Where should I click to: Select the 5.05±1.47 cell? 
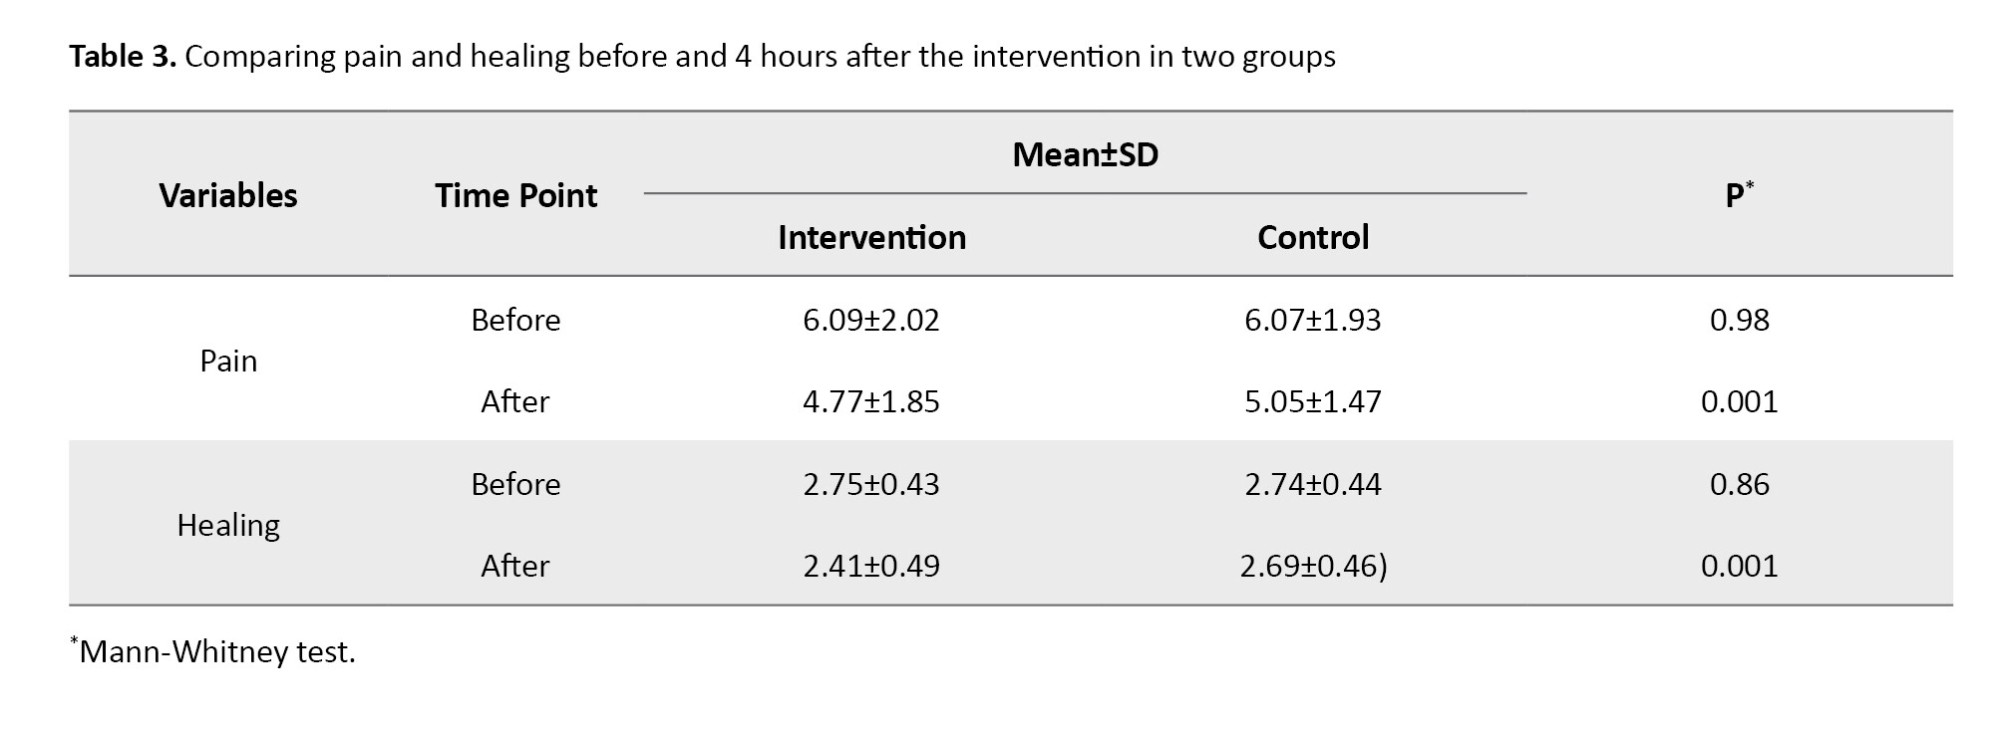click(x=1312, y=402)
